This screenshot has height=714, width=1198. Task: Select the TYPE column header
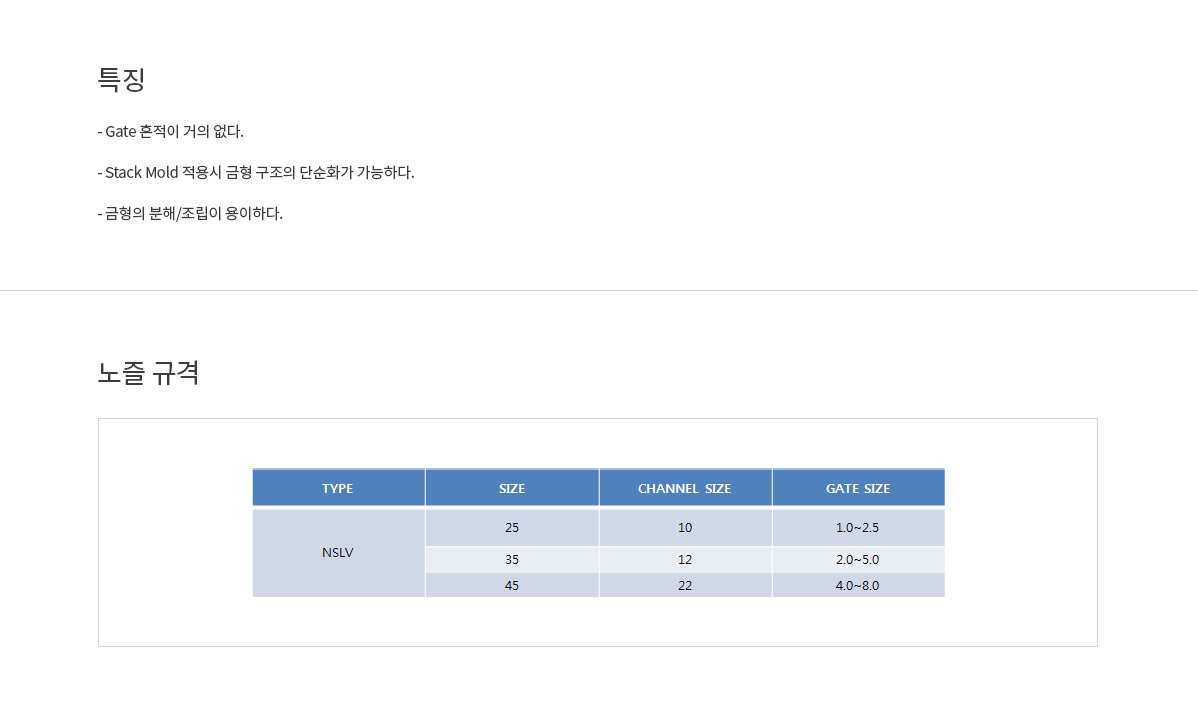pos(338,489)
